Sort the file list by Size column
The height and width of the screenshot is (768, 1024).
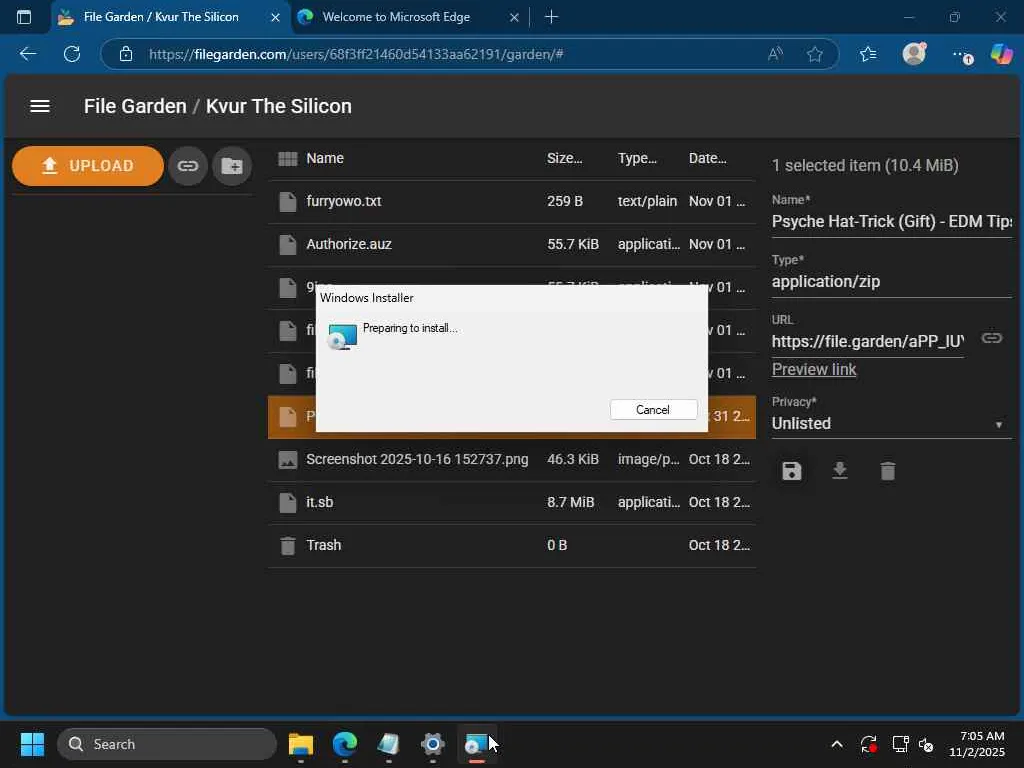564,158
